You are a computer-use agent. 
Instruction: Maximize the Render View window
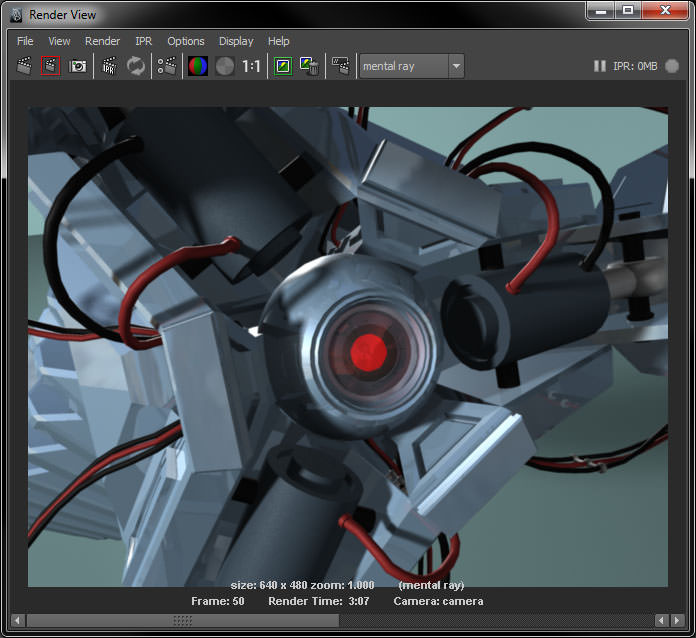click(x=628, y=11)
